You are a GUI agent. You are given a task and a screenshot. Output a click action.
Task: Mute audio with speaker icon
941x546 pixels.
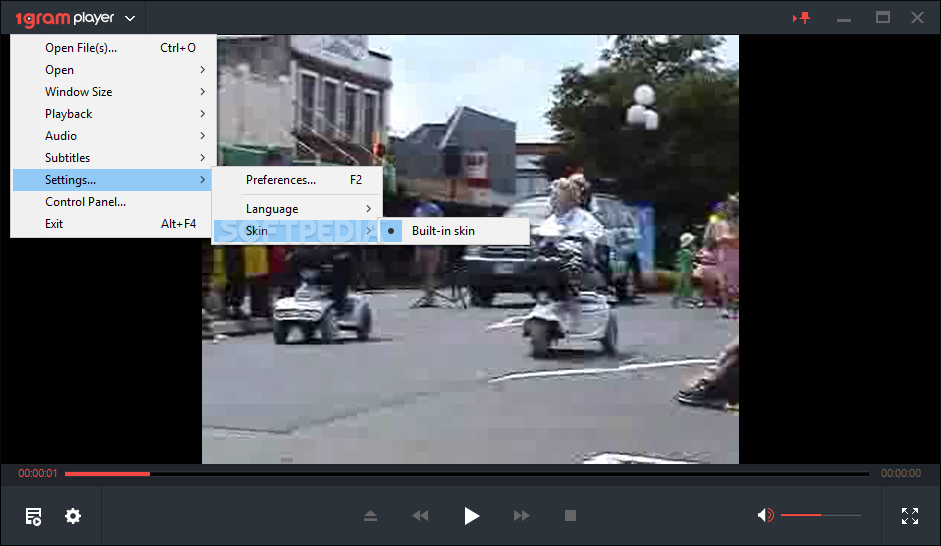pyautogui.click(x=765, y=515)
